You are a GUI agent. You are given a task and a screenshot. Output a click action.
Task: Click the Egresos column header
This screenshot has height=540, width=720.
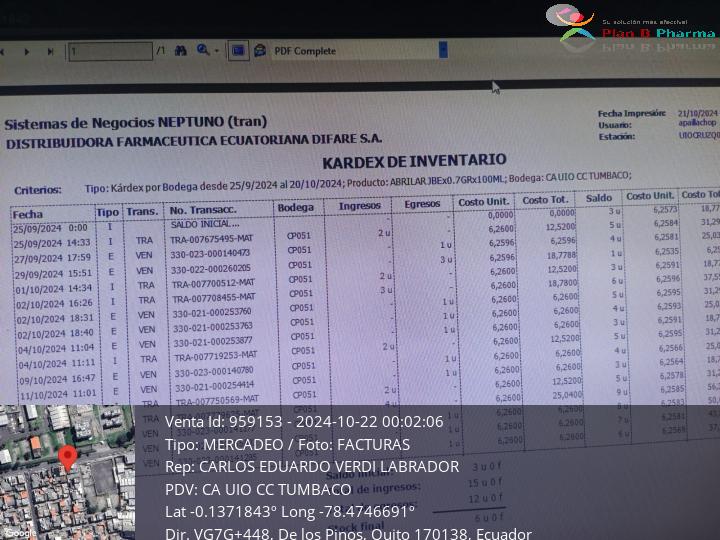(422, 204)
